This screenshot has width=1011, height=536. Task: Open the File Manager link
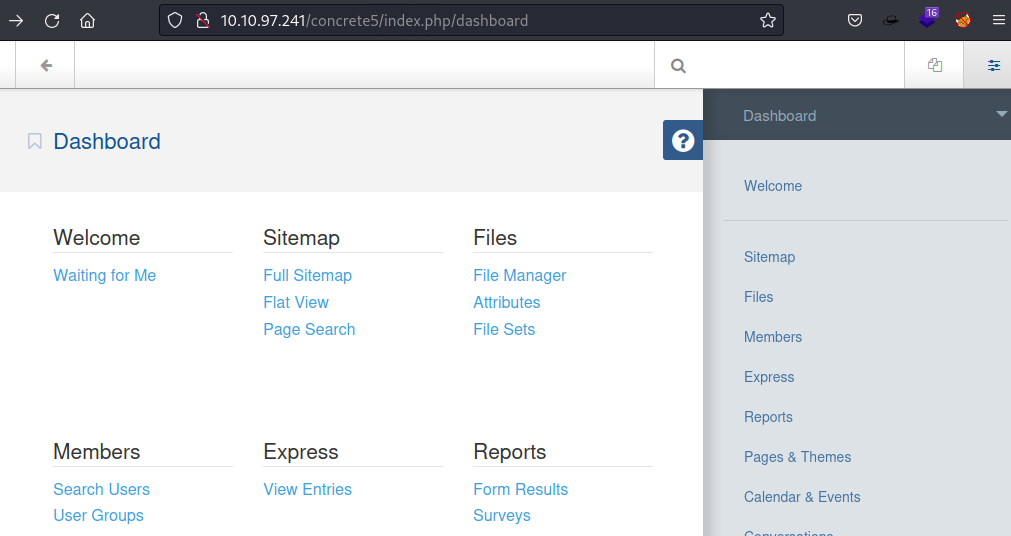click(x=519, y=275)
